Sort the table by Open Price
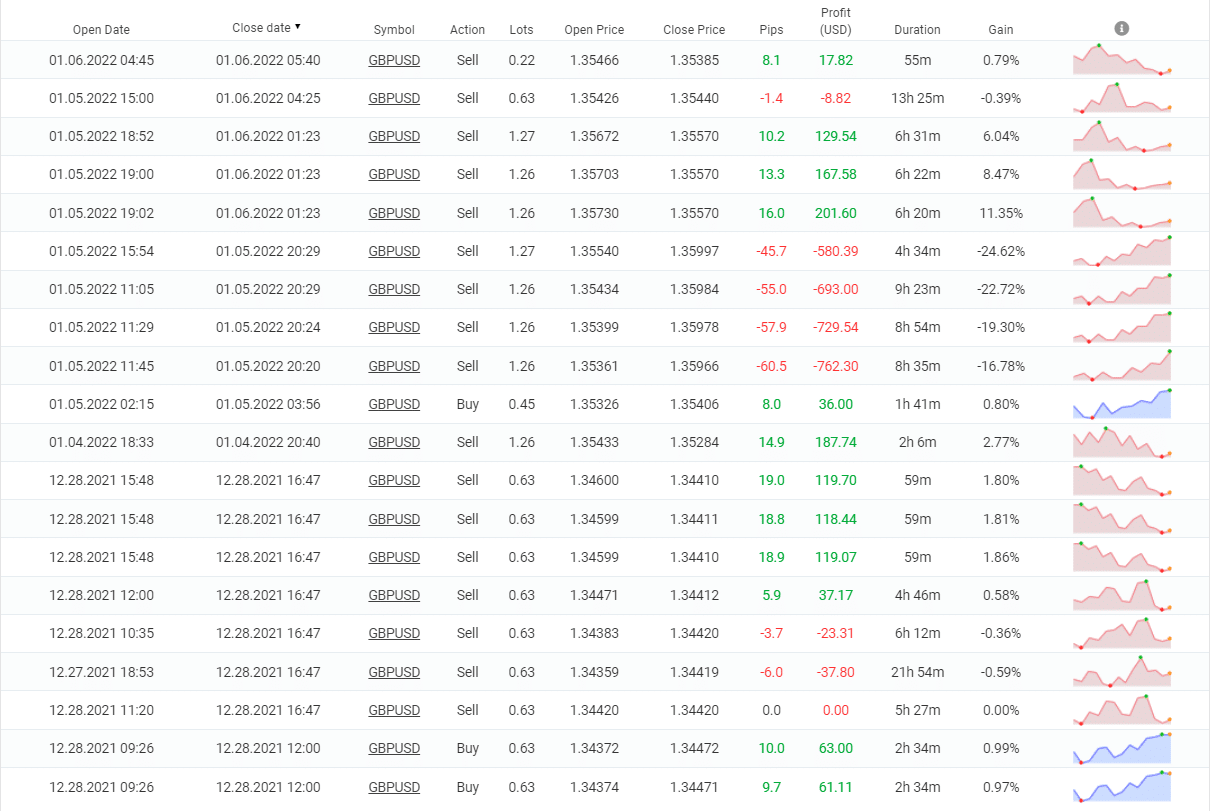Viewport: 1210px width, 811px height. [594, 29]
